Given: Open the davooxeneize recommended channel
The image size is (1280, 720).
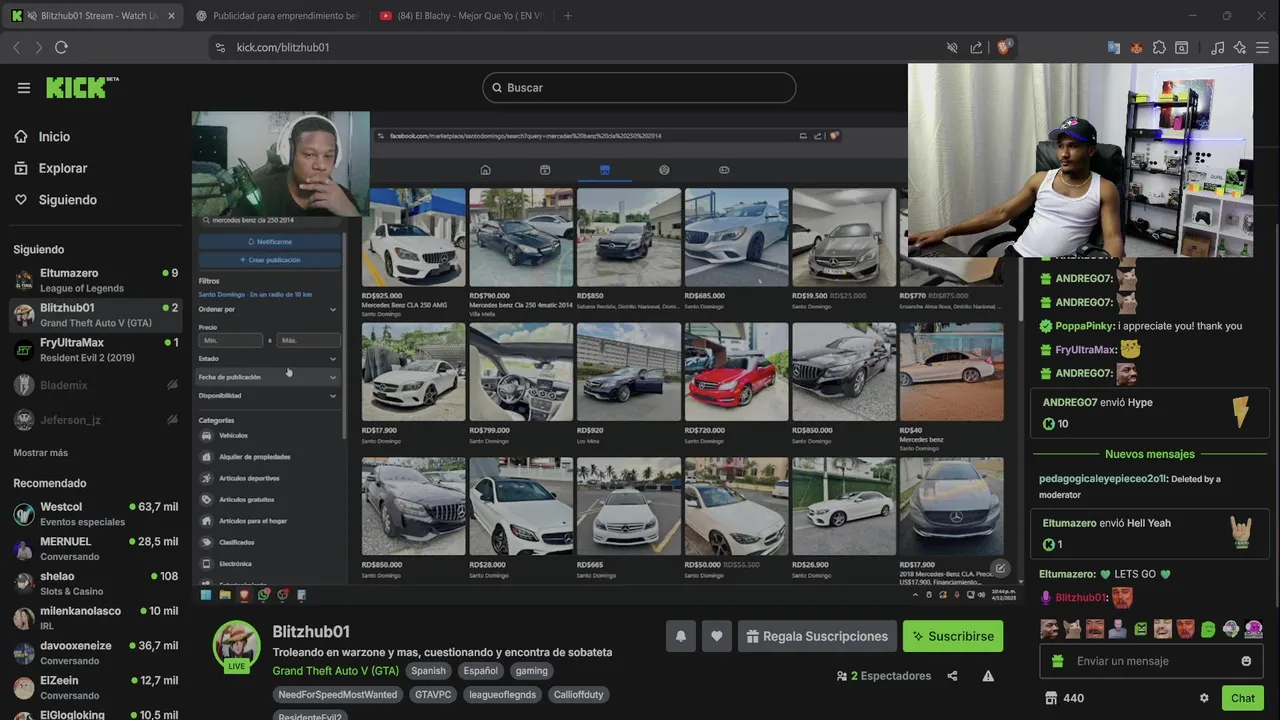Looking at the screenshot, I should point(95,653).
